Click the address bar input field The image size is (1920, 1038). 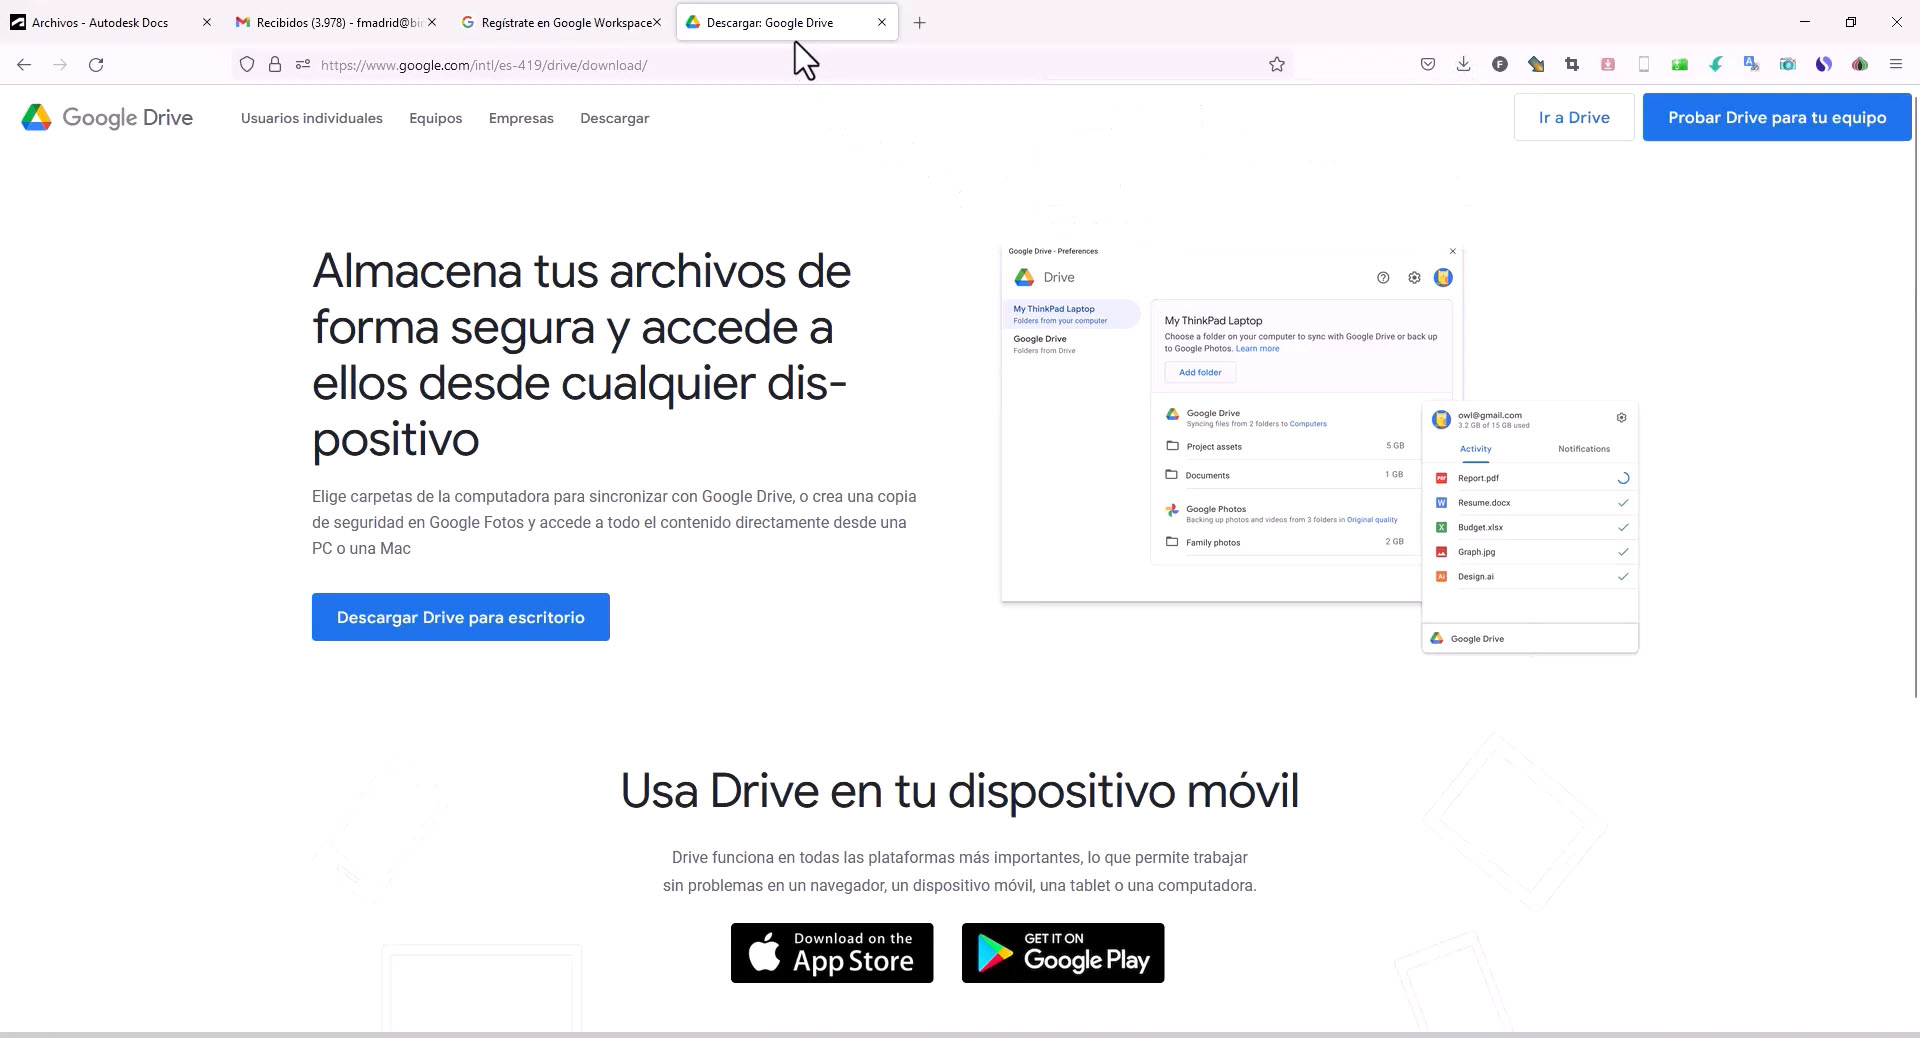pyautogui.click(x=700, y=64)
